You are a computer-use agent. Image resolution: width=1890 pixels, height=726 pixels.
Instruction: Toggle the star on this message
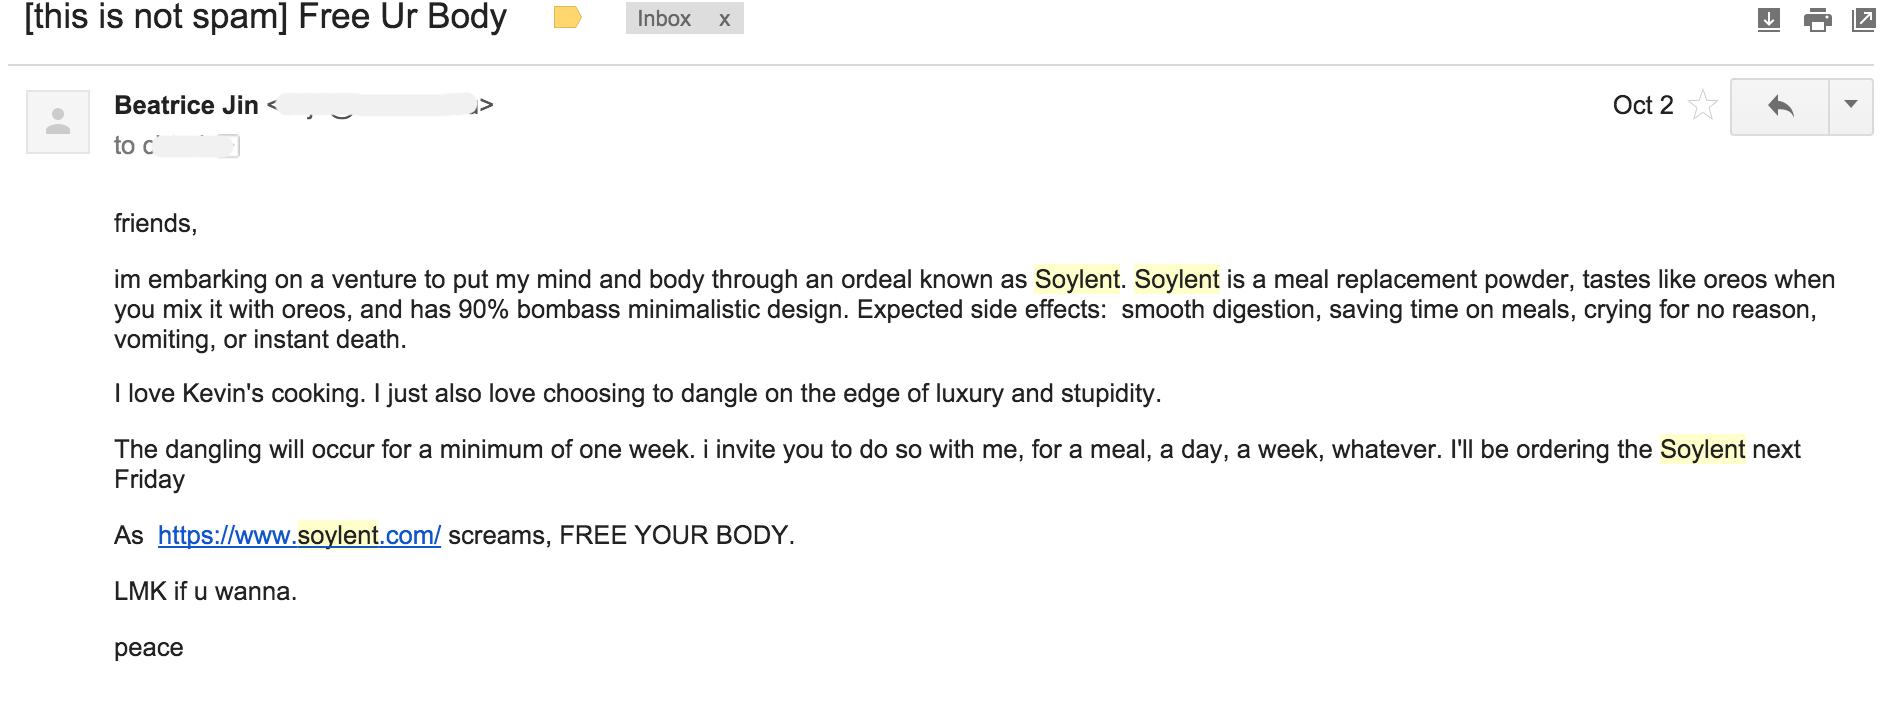(x=1702, y=105)
